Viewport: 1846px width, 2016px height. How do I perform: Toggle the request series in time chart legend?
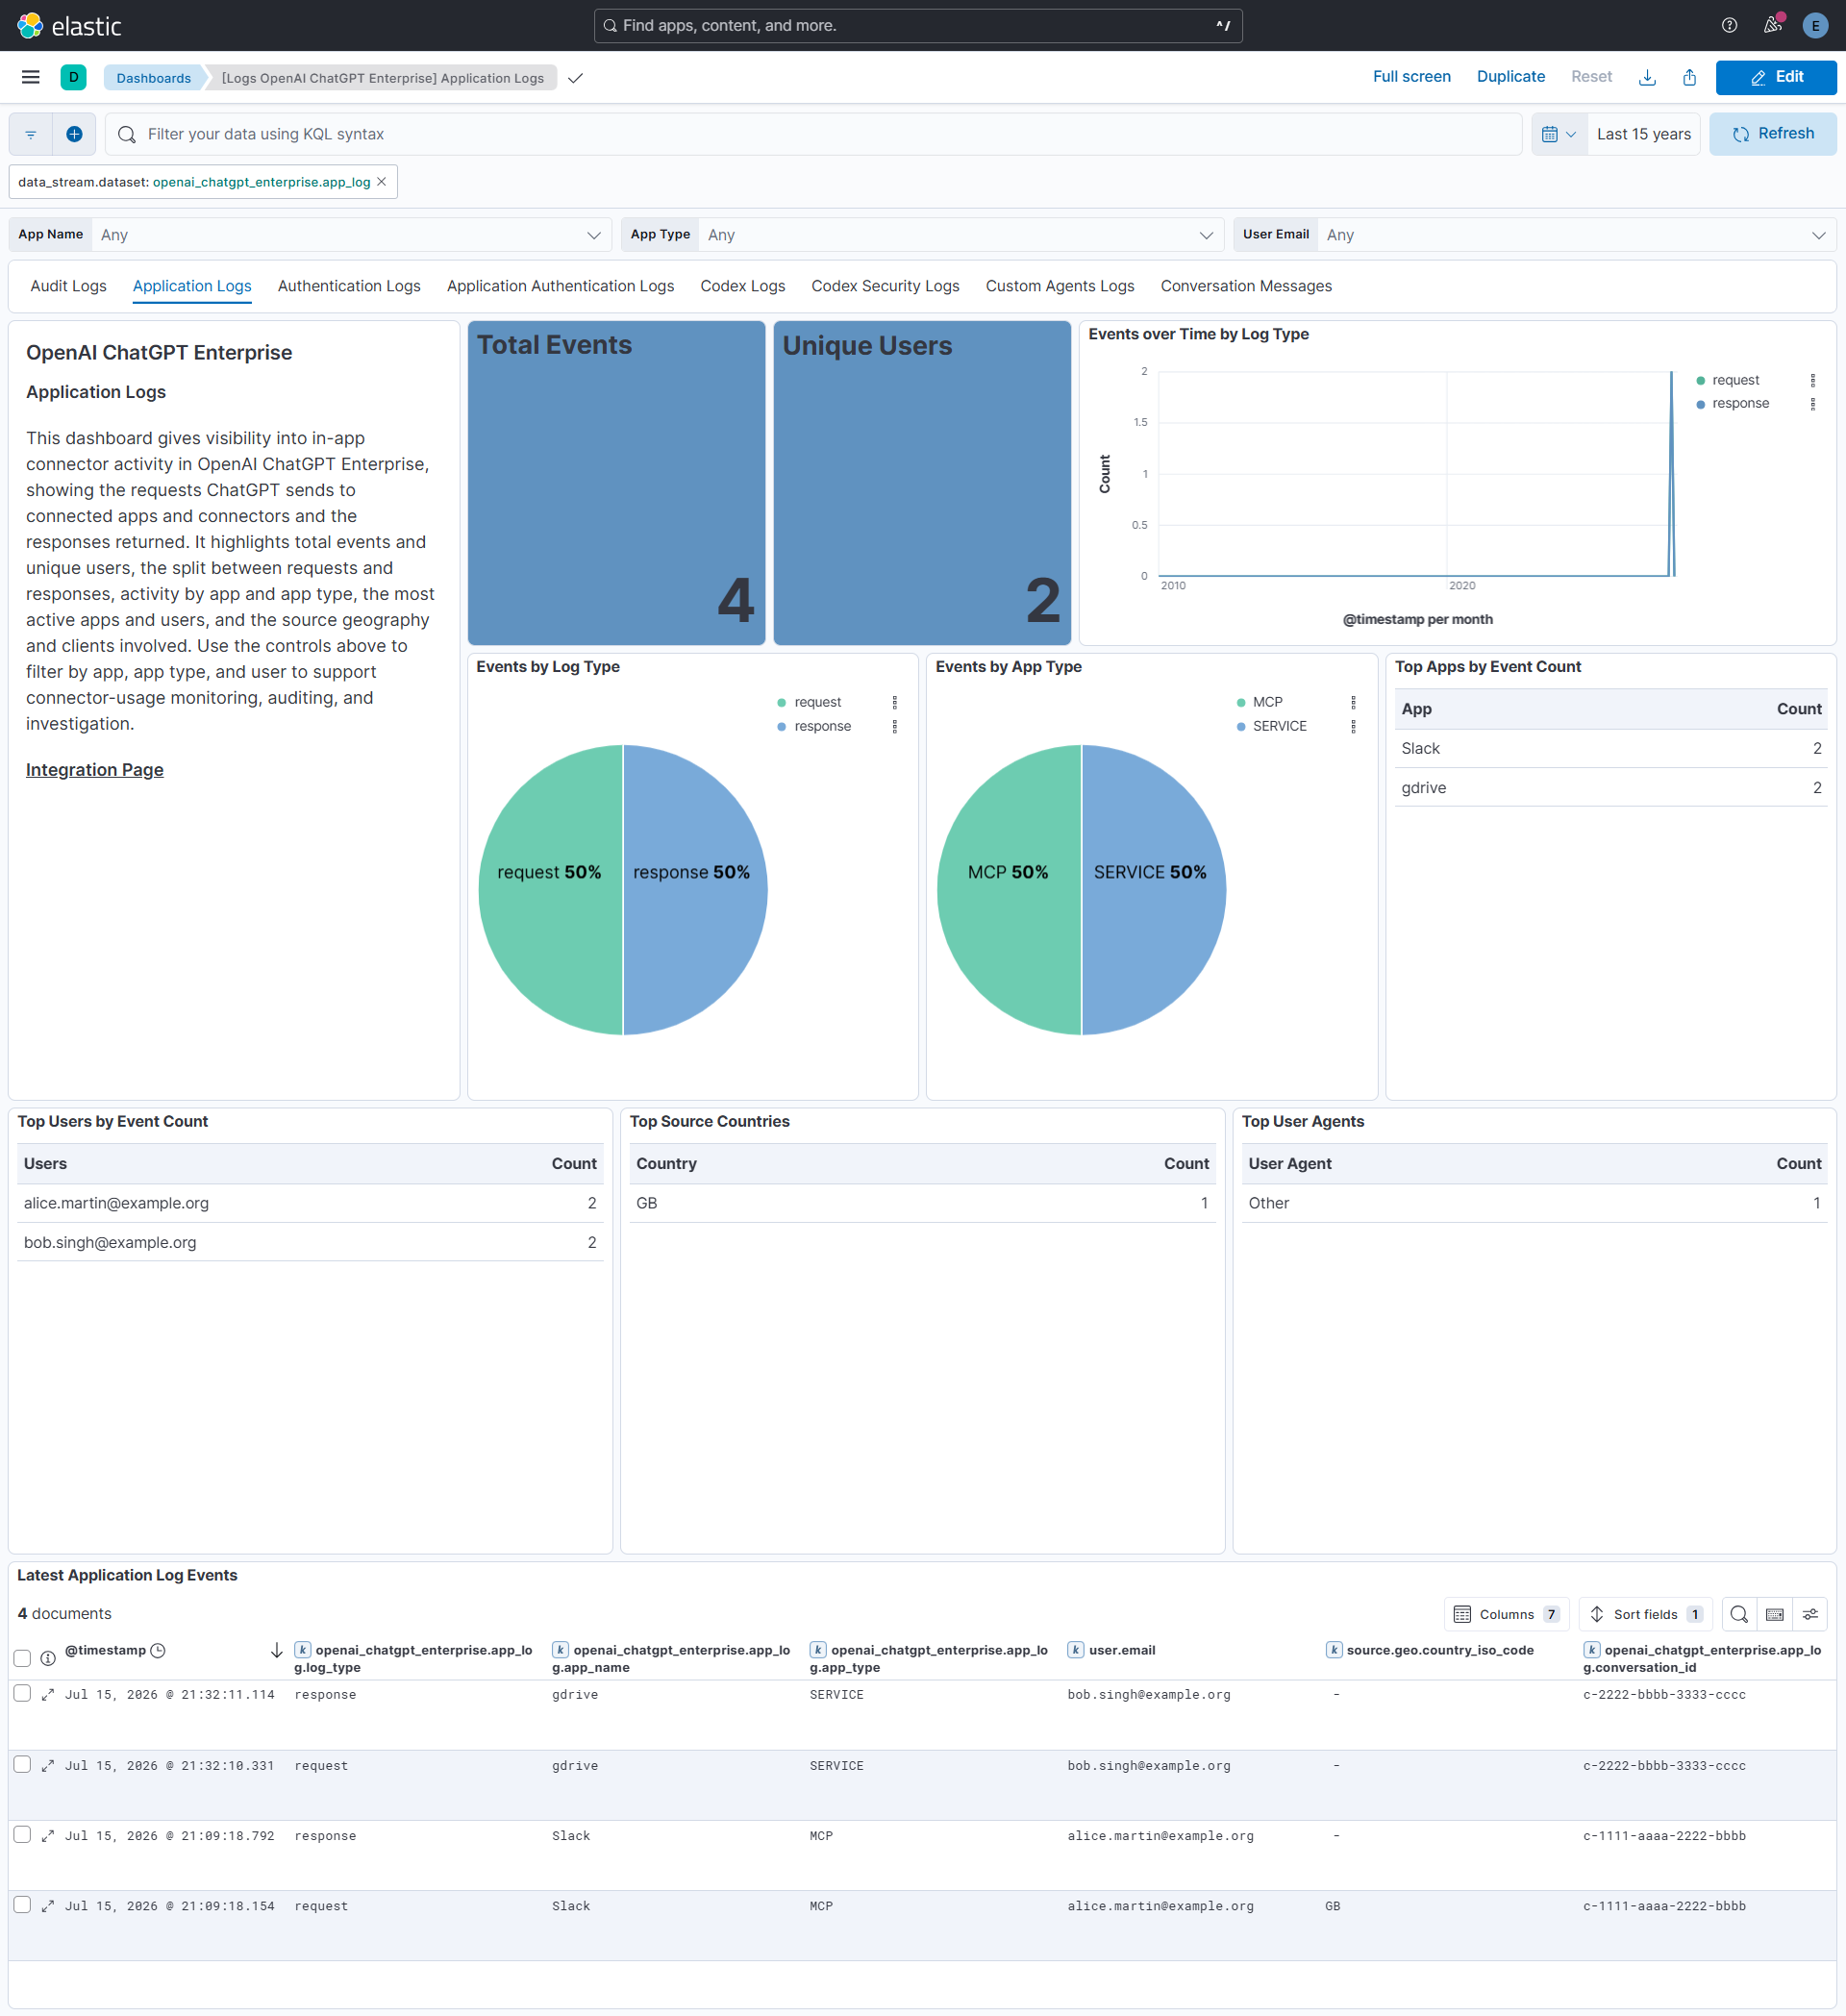1734,380
